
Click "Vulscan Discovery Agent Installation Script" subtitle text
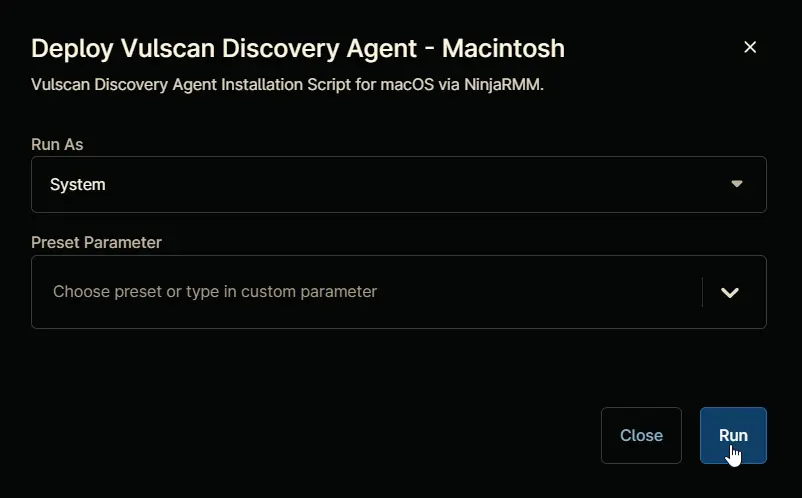[x=191, y=84]
